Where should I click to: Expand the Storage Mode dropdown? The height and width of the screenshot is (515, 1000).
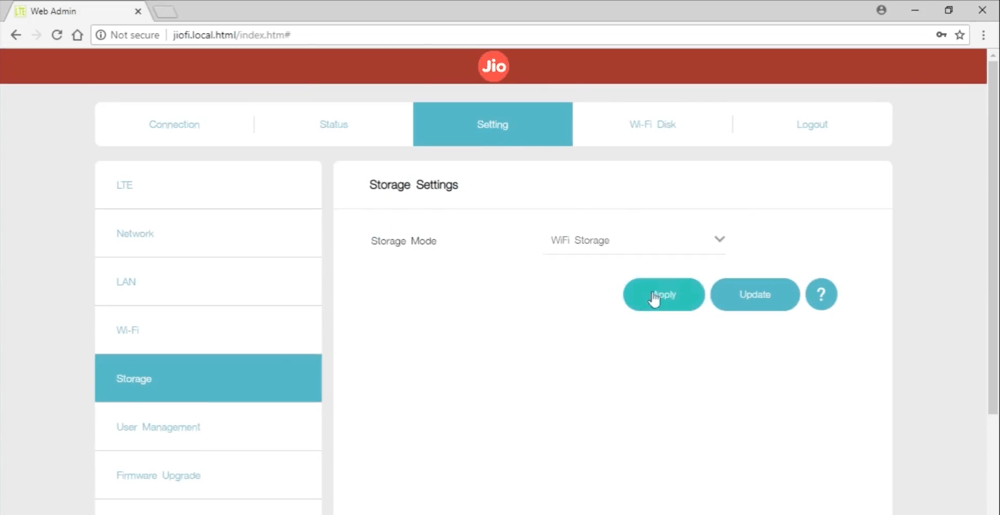634,240
